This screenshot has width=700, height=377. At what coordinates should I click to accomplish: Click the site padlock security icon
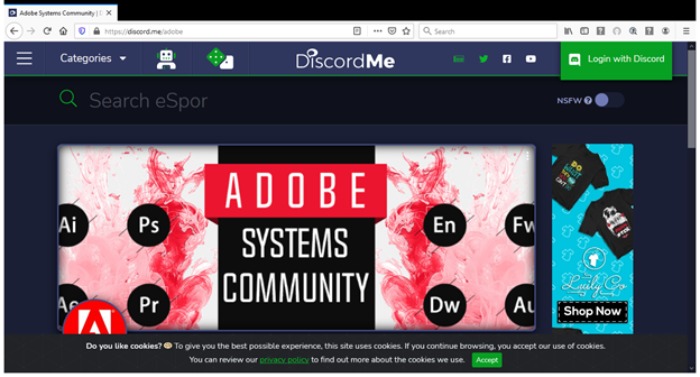pyautogui.click(x=96, y=31)
